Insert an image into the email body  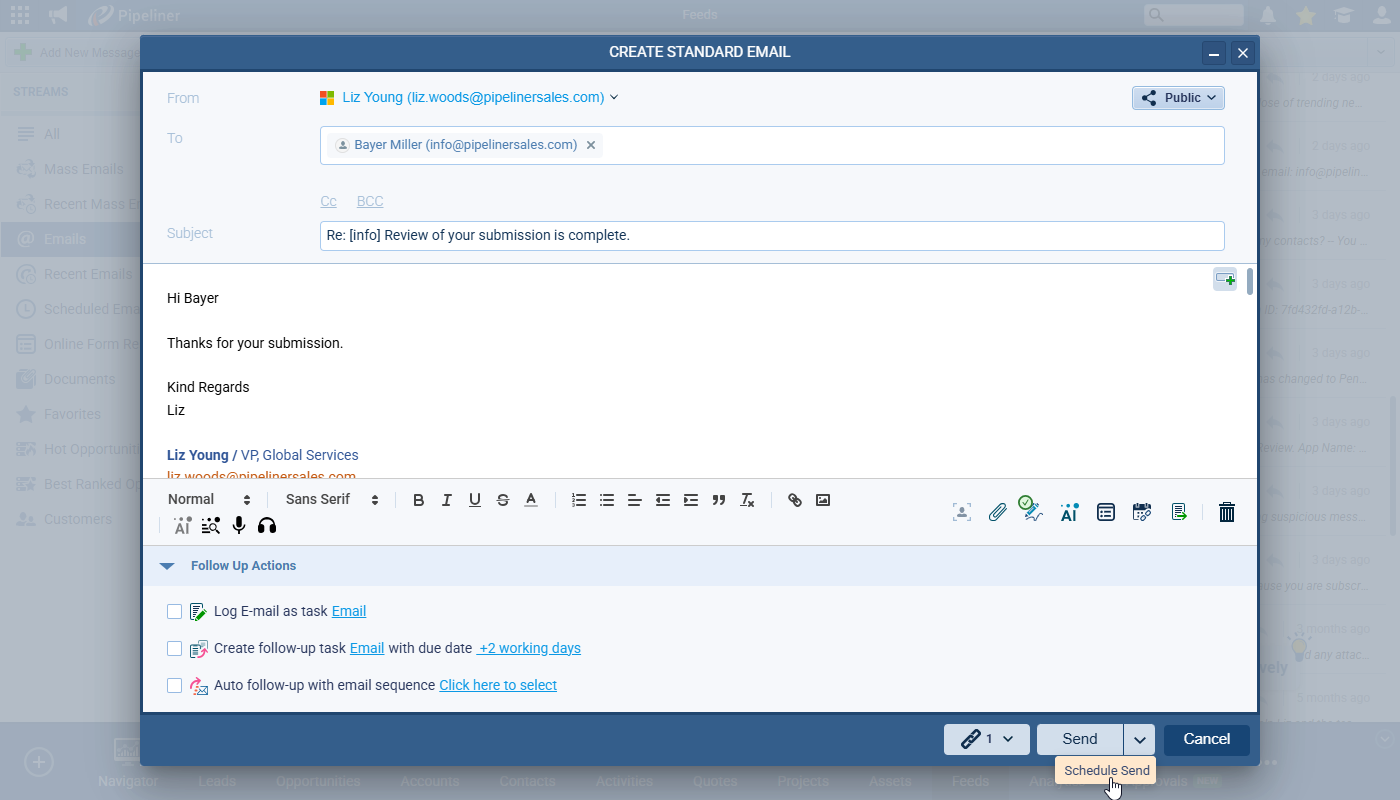click(823, 500)
